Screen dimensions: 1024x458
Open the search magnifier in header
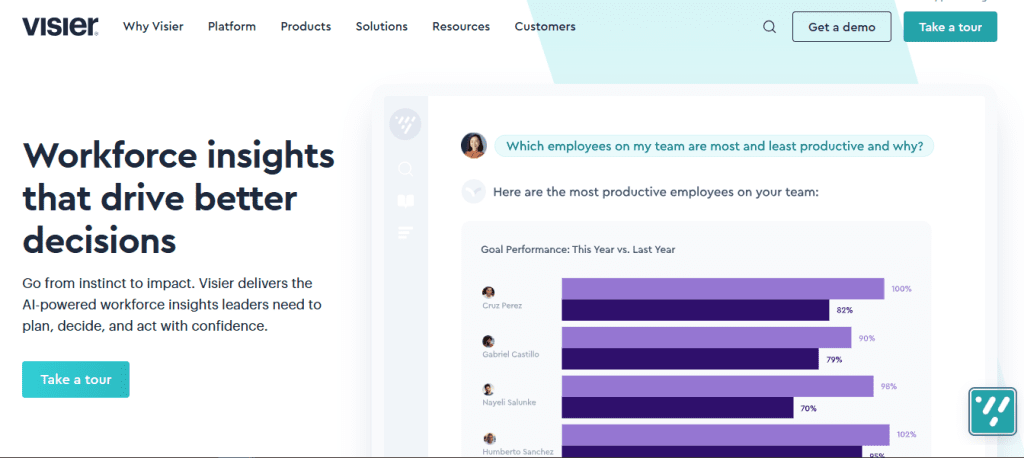[769, 27]
